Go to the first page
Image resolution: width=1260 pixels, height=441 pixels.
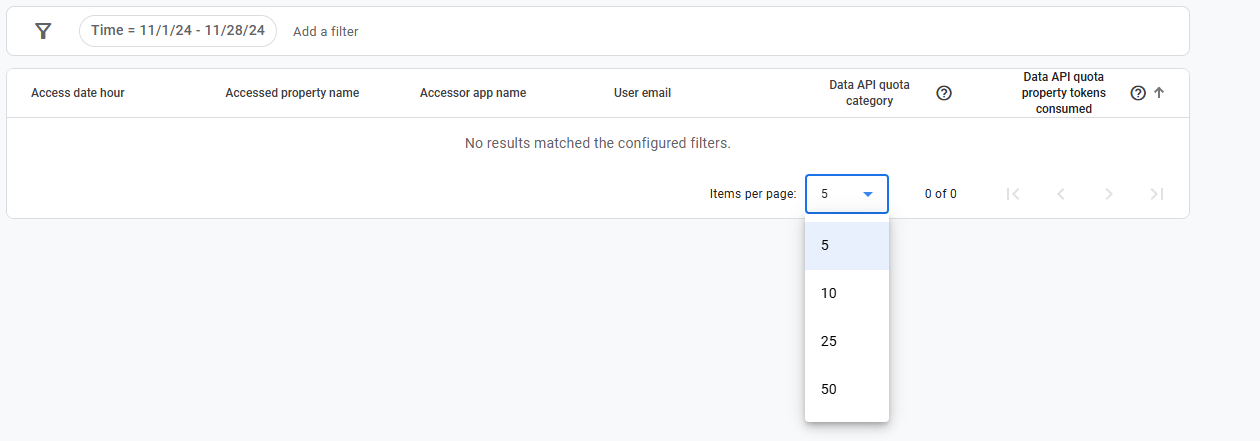point(1013,194)
